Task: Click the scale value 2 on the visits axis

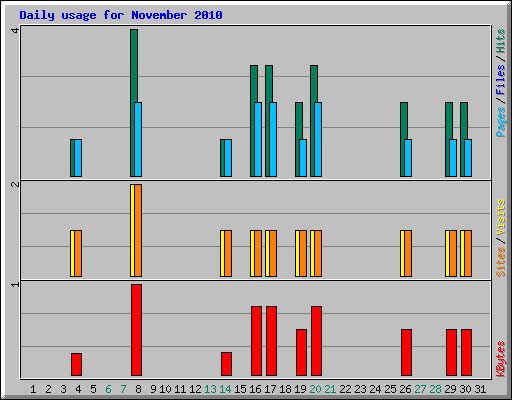Action: (x=15, y=185)
